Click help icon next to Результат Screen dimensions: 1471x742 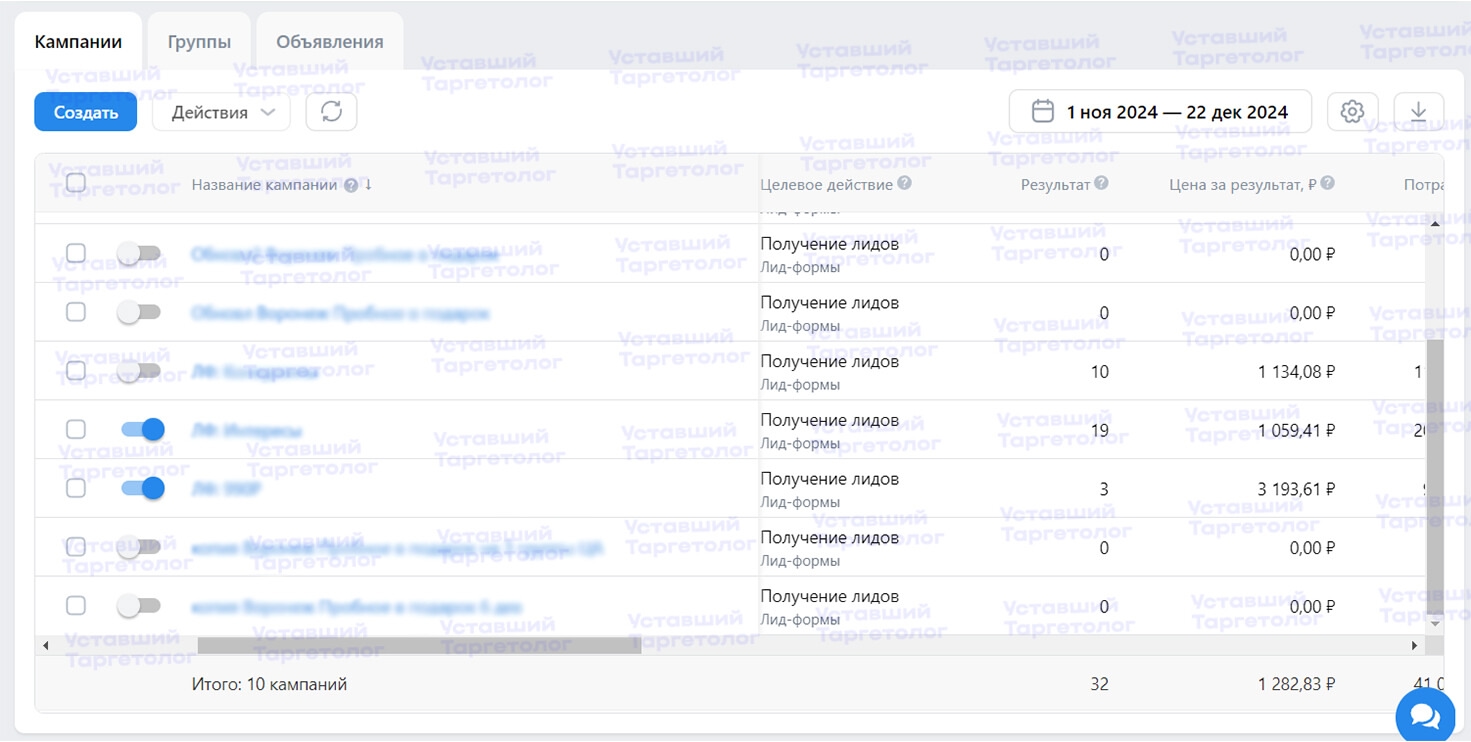(1101, 184)
